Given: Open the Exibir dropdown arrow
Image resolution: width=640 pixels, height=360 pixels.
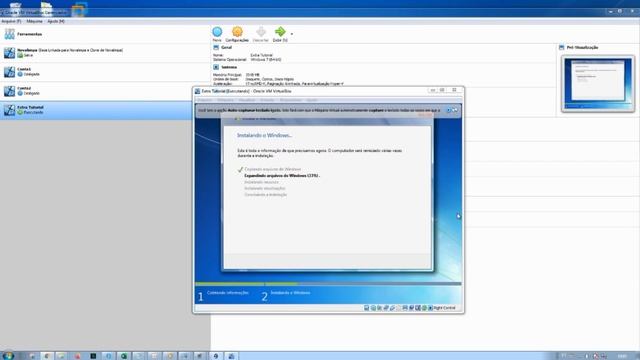Looking at the screenshot, I should pyautogui.click(x=291, y=34).
